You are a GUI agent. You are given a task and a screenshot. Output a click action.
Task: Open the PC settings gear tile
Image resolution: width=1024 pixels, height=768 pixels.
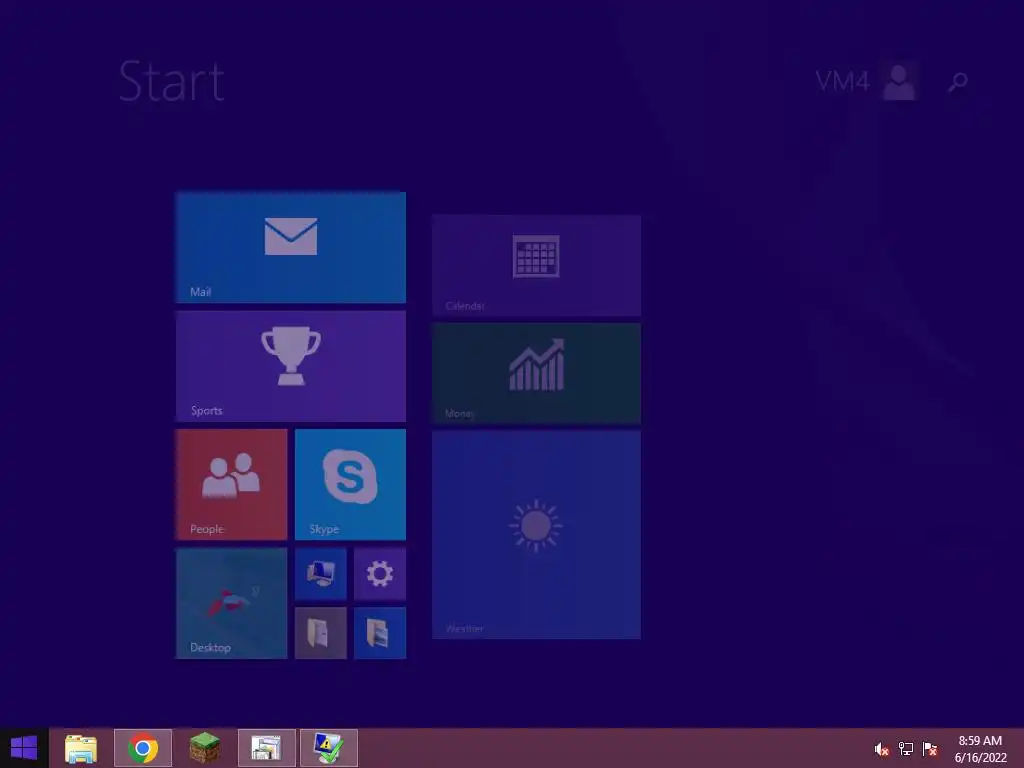[x=379, y=573]
